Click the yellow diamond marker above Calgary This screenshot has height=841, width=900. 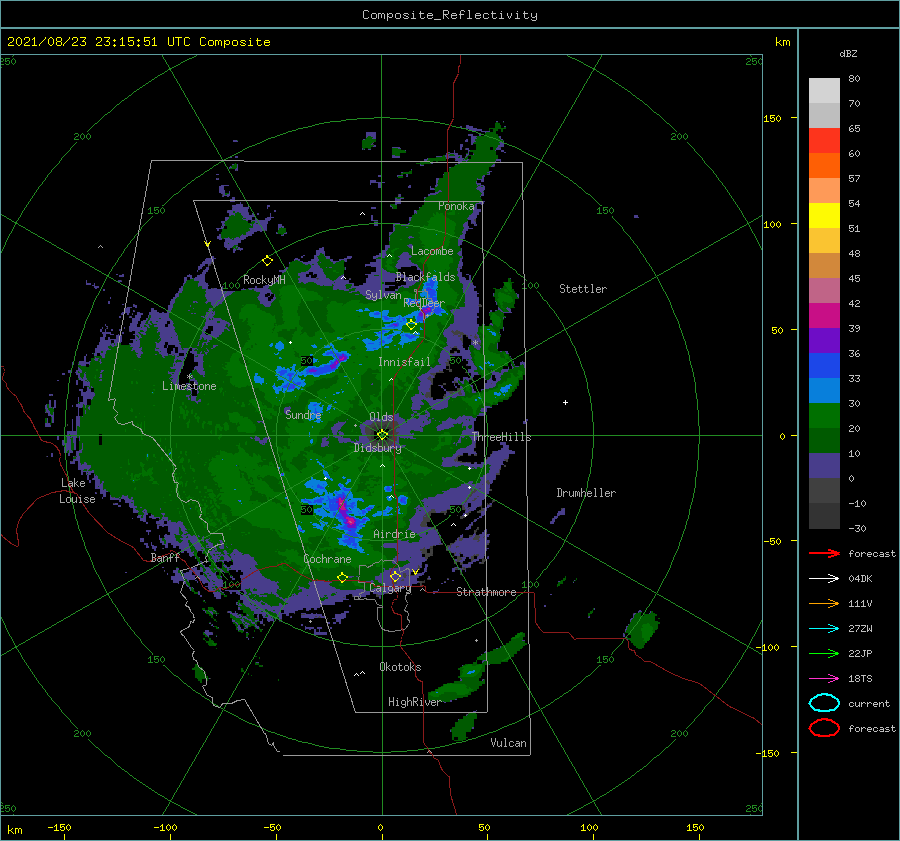(395, 576)
